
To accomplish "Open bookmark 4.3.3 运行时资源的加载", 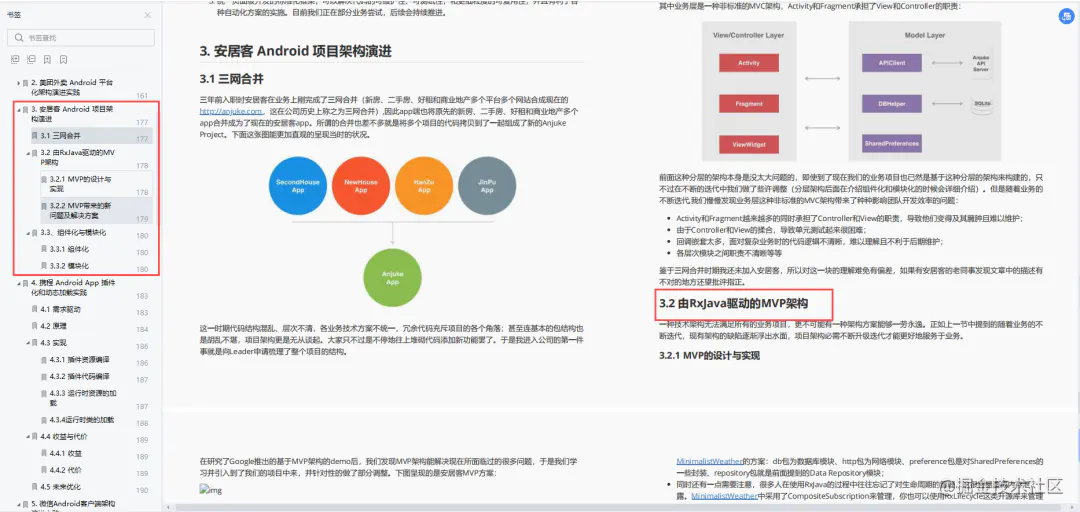I will [x=82, y=398].
